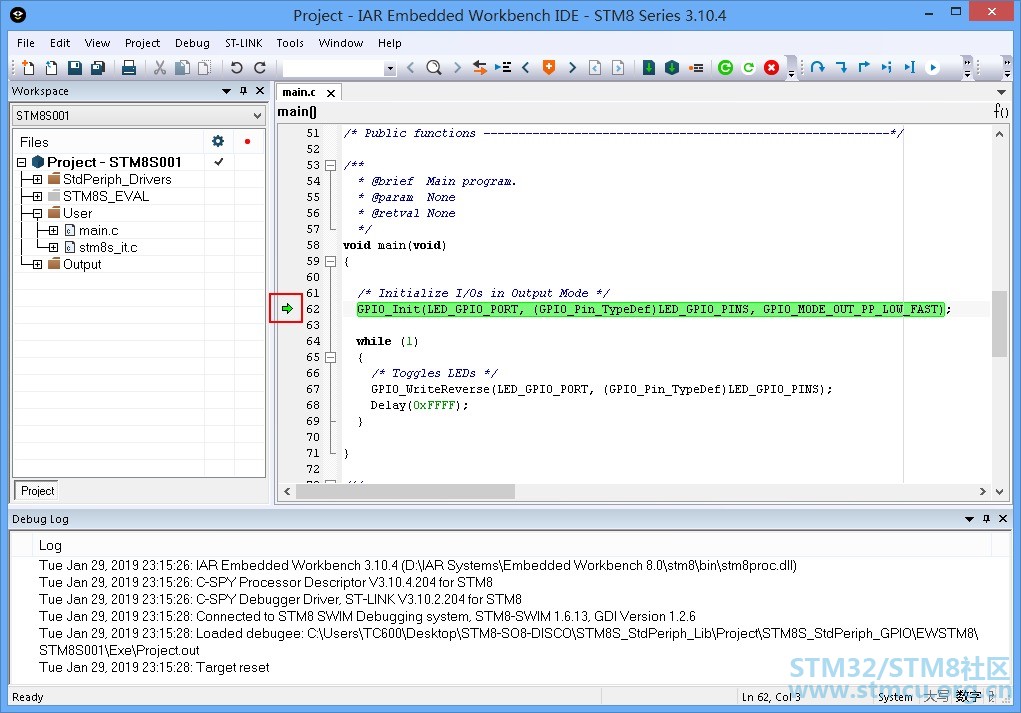Click the Step Over debug icon
Viewport: 1021px width, 713px height.
tap(818, 67)
